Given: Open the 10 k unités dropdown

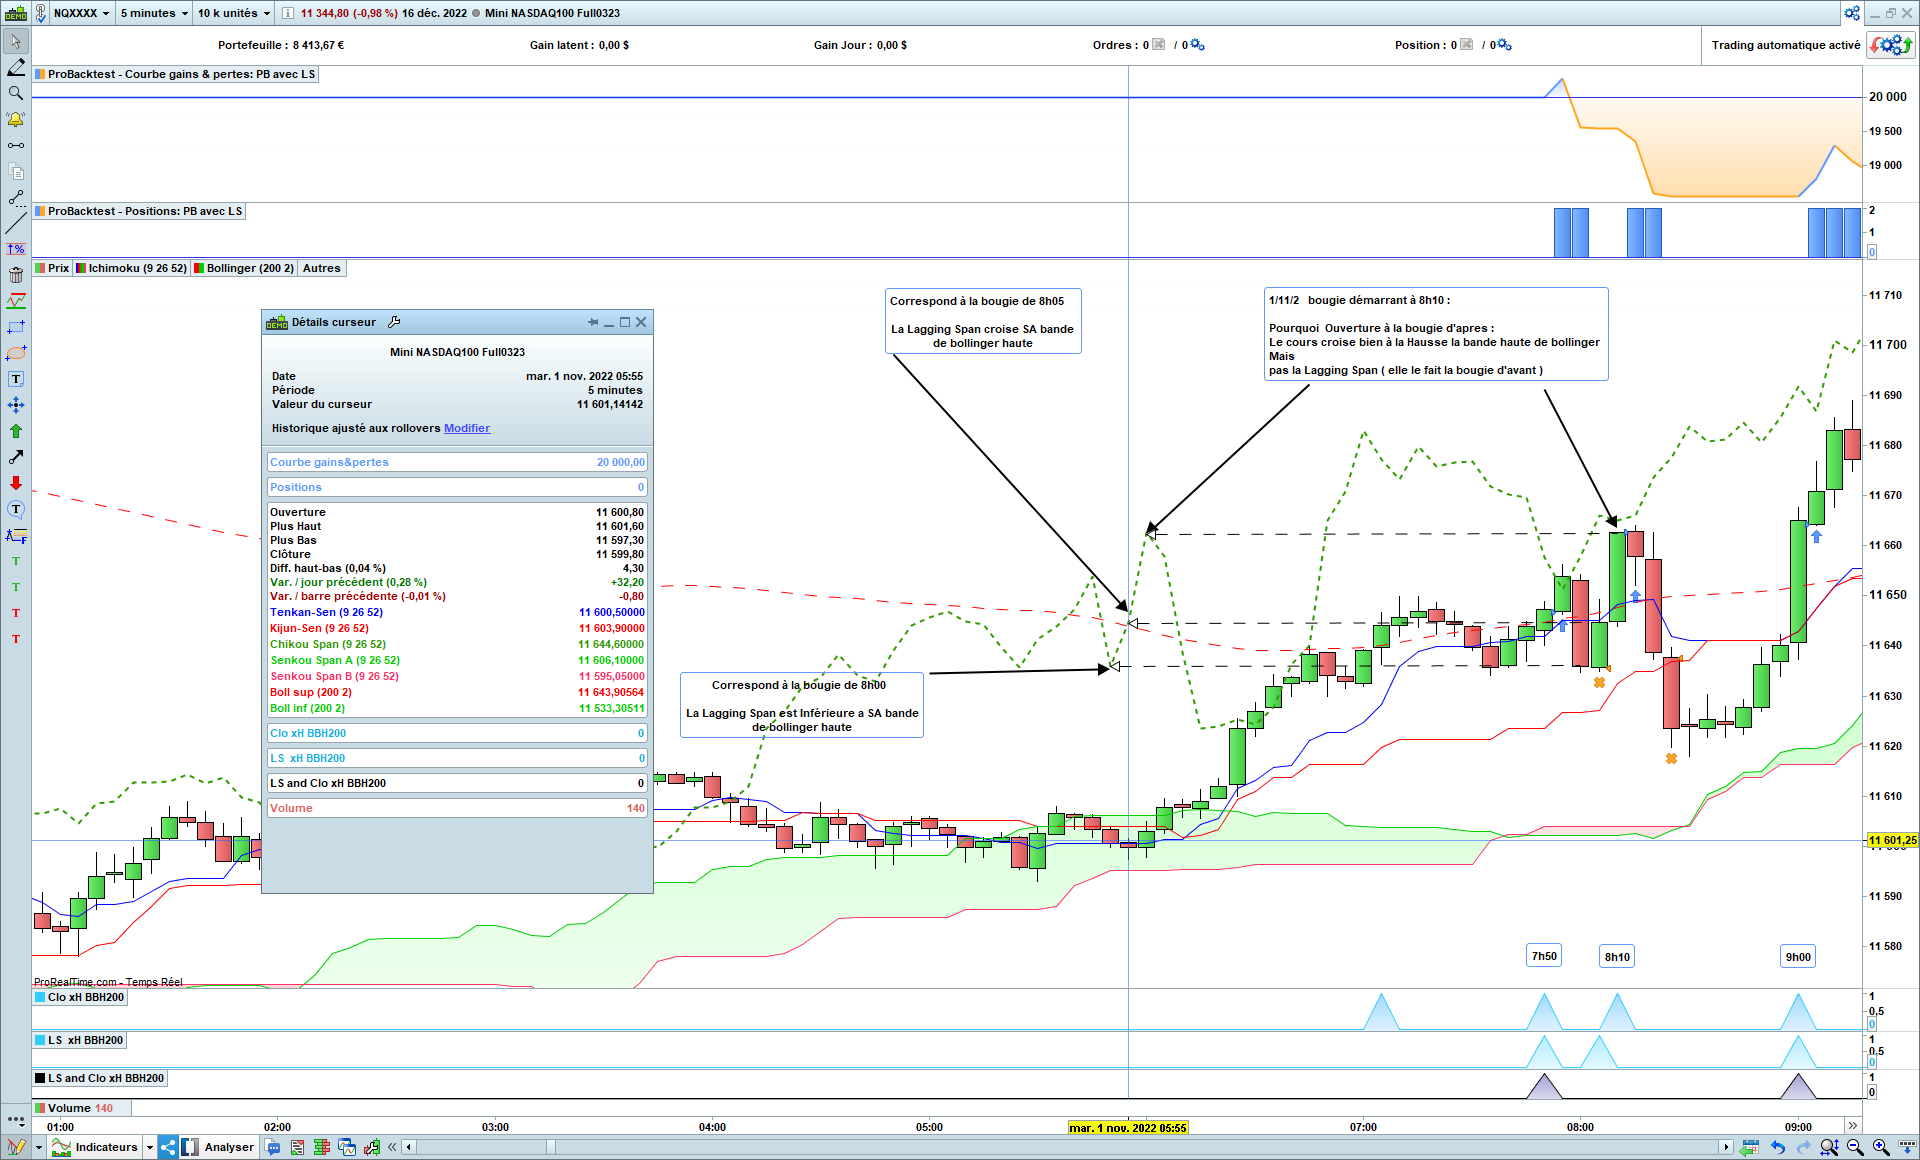Looking at the screenshot, I should 233,13.
